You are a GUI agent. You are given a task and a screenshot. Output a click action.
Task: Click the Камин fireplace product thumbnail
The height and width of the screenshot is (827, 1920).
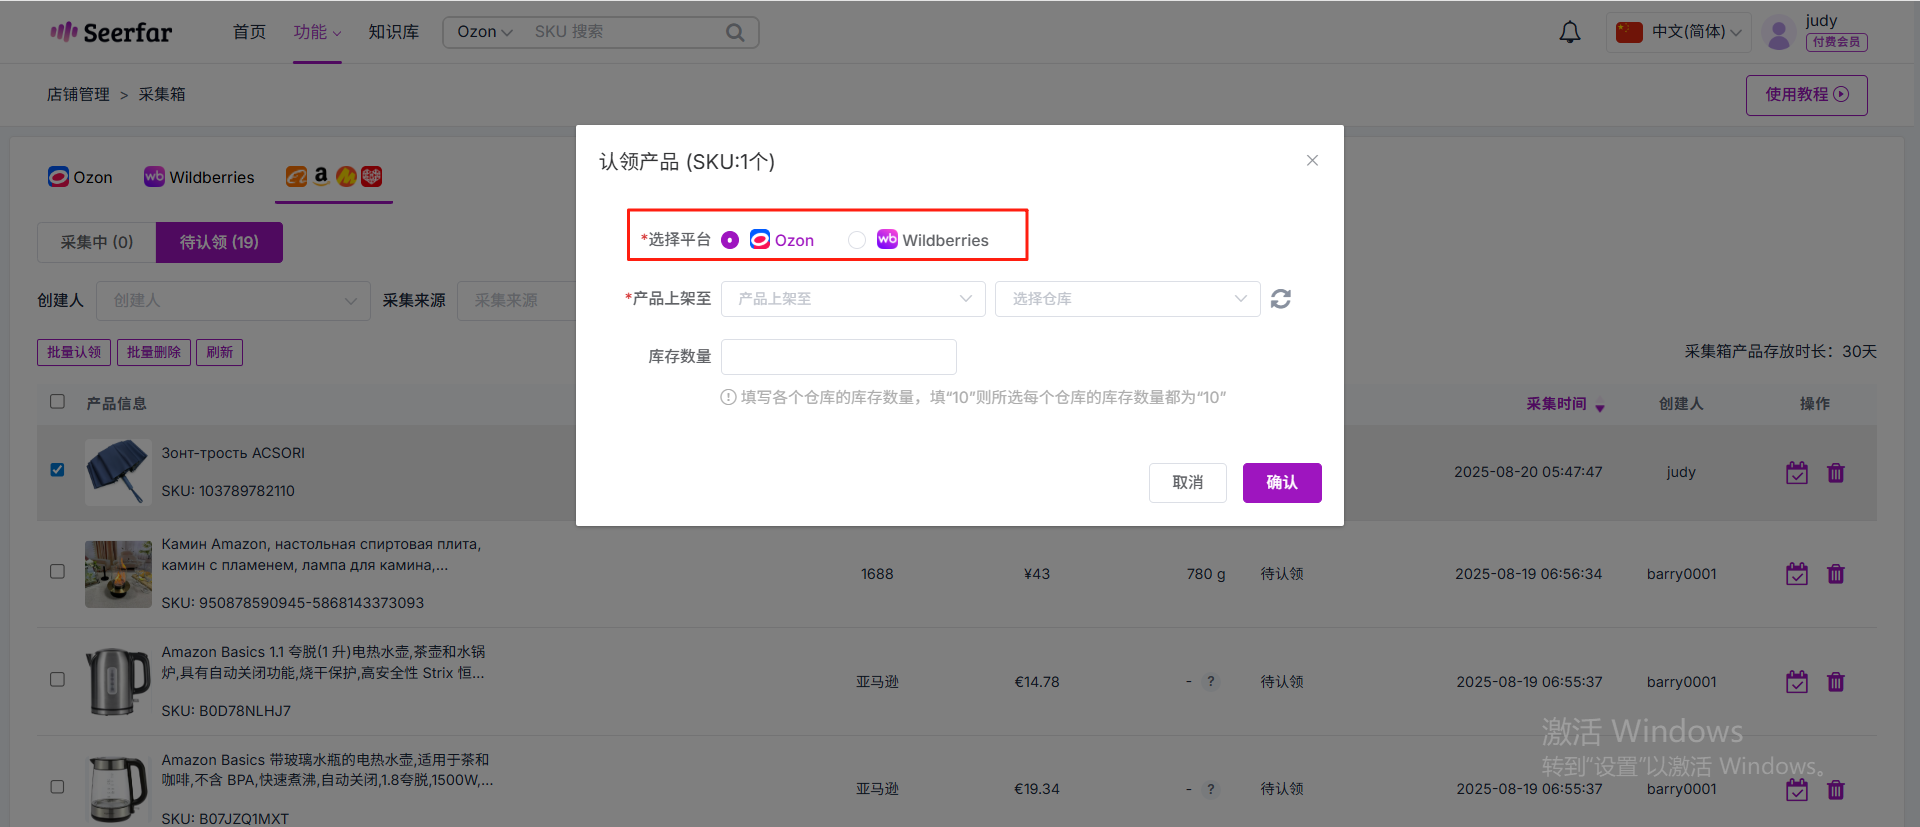click(118, 574)
